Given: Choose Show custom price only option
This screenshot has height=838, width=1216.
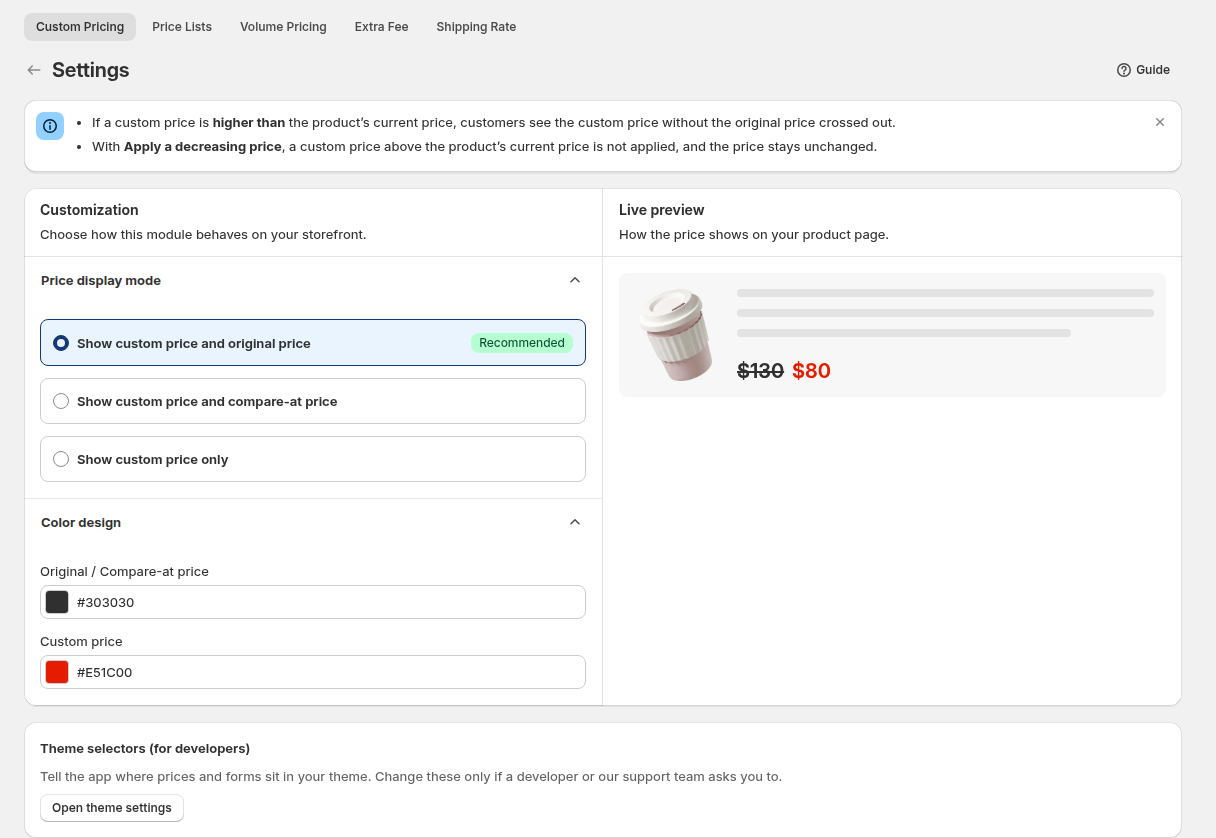Looking at the screenshot, I should [313, 459].
